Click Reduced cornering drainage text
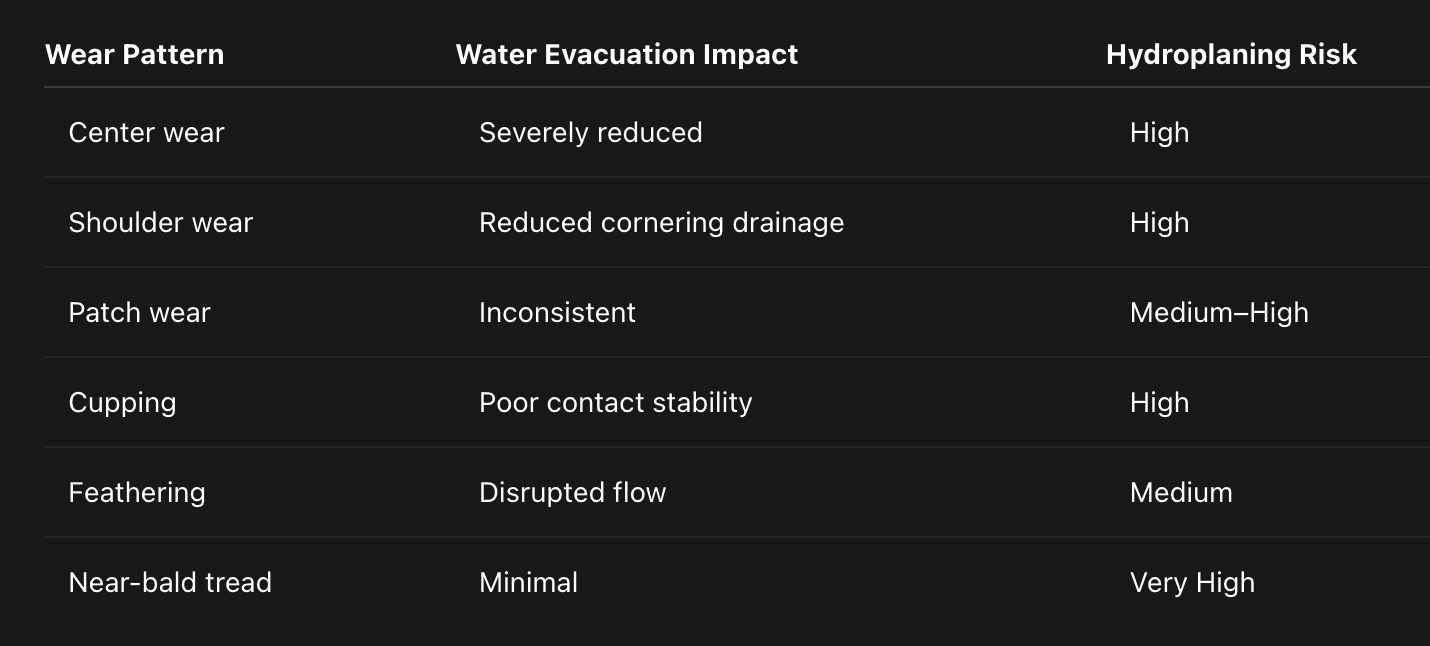Screen dimensions: 1430x646 tap(661, 222)
